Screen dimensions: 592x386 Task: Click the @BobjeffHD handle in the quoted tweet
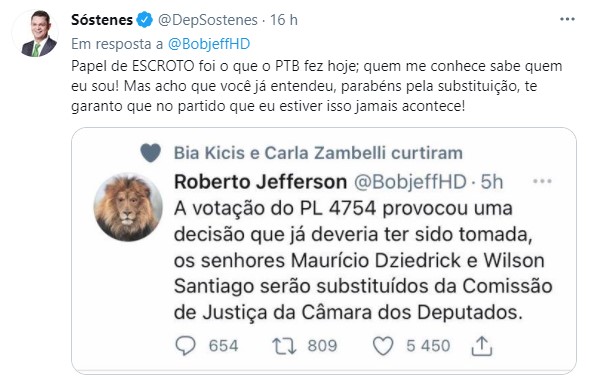click(410, 182)
